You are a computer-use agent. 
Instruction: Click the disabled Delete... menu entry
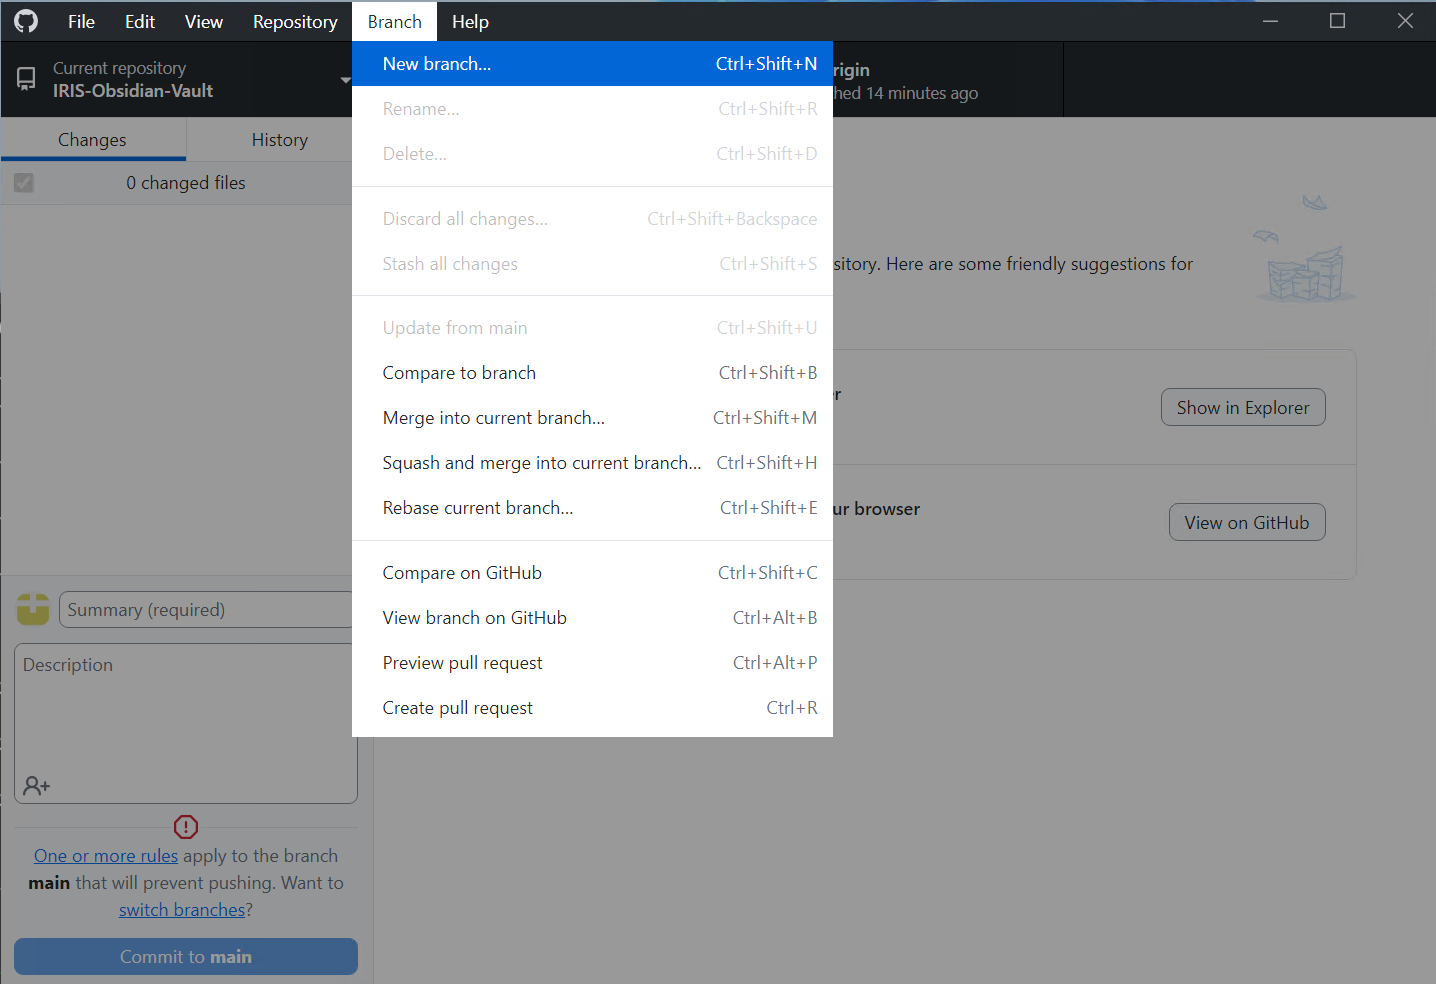[592, 154]
